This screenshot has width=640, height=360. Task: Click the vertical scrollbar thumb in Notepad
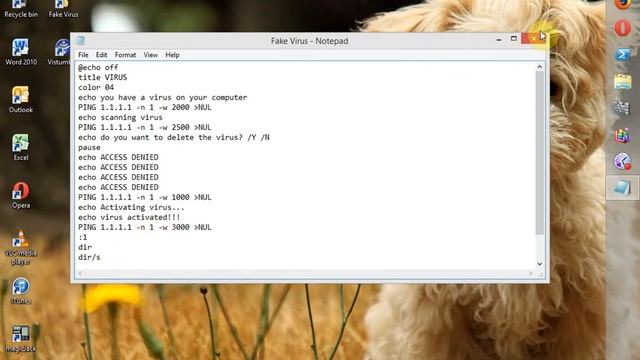540,153
